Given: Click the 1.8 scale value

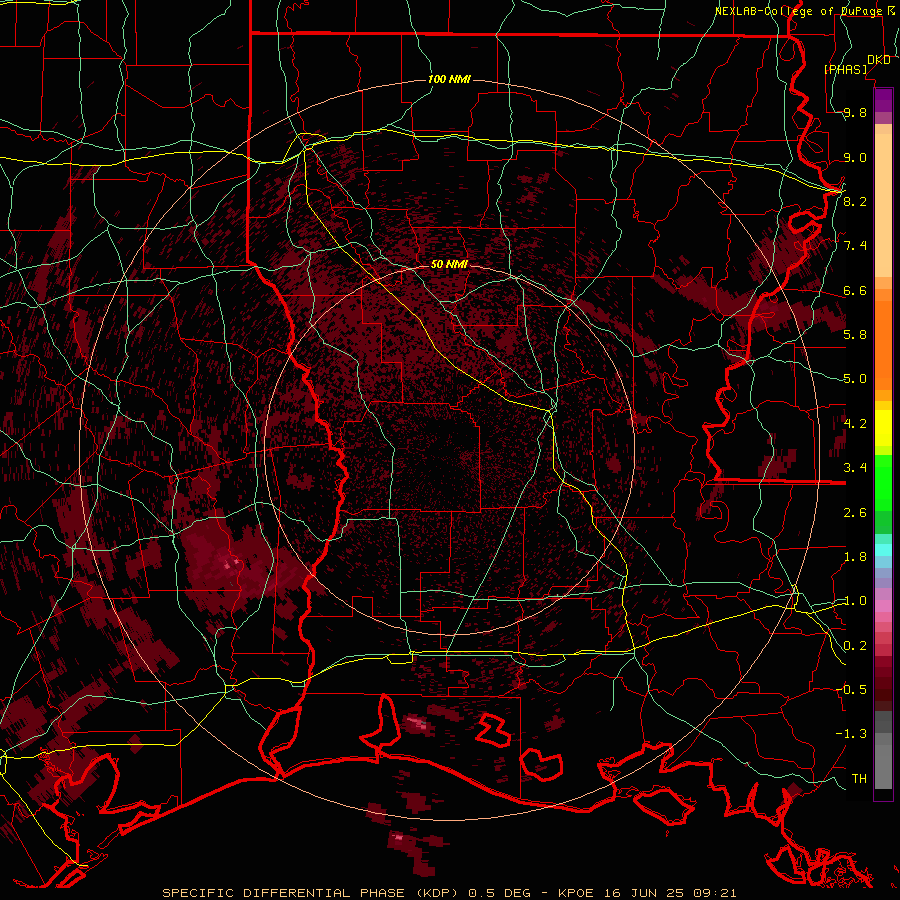Looking at the screenshot, I should [855, 556].
